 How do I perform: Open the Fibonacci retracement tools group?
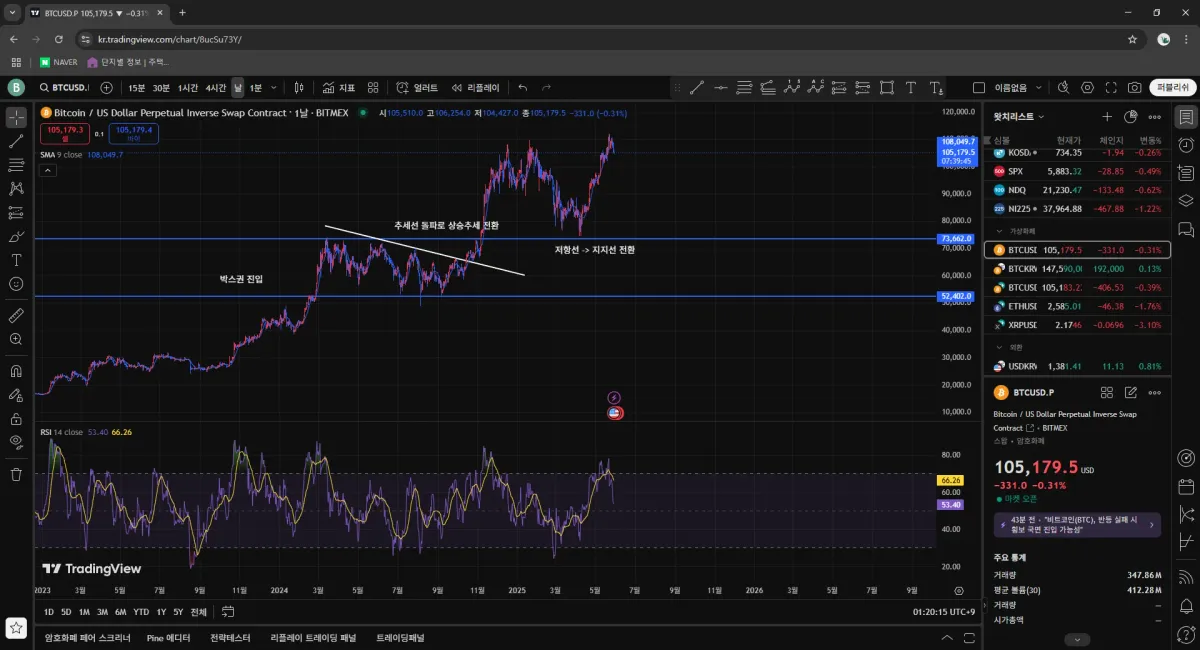16,165
